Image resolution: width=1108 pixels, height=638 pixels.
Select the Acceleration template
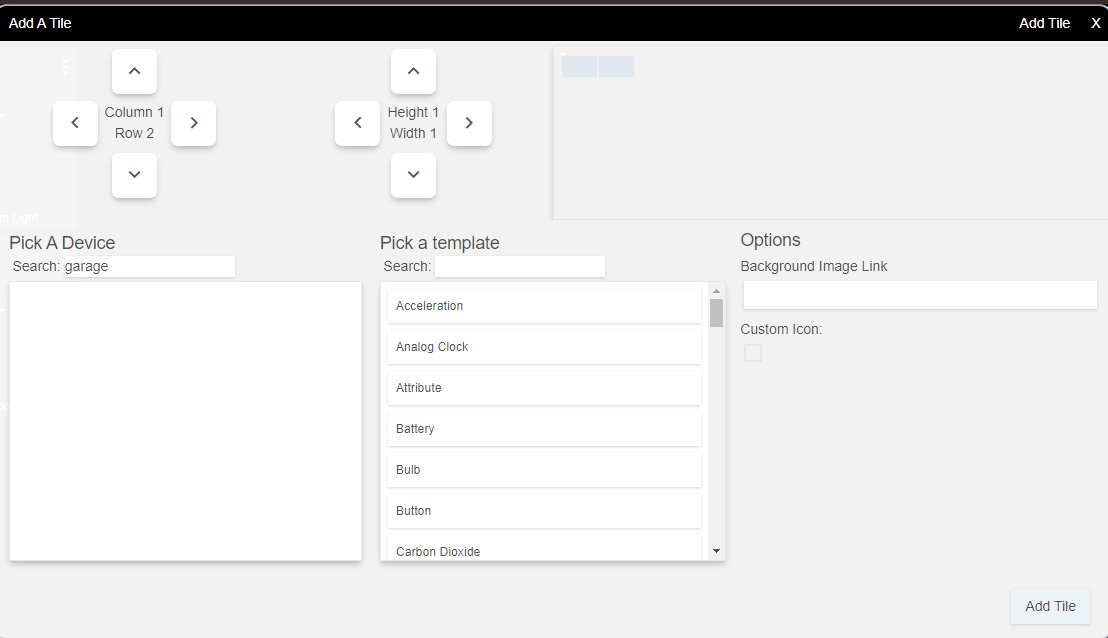[544, 306]
